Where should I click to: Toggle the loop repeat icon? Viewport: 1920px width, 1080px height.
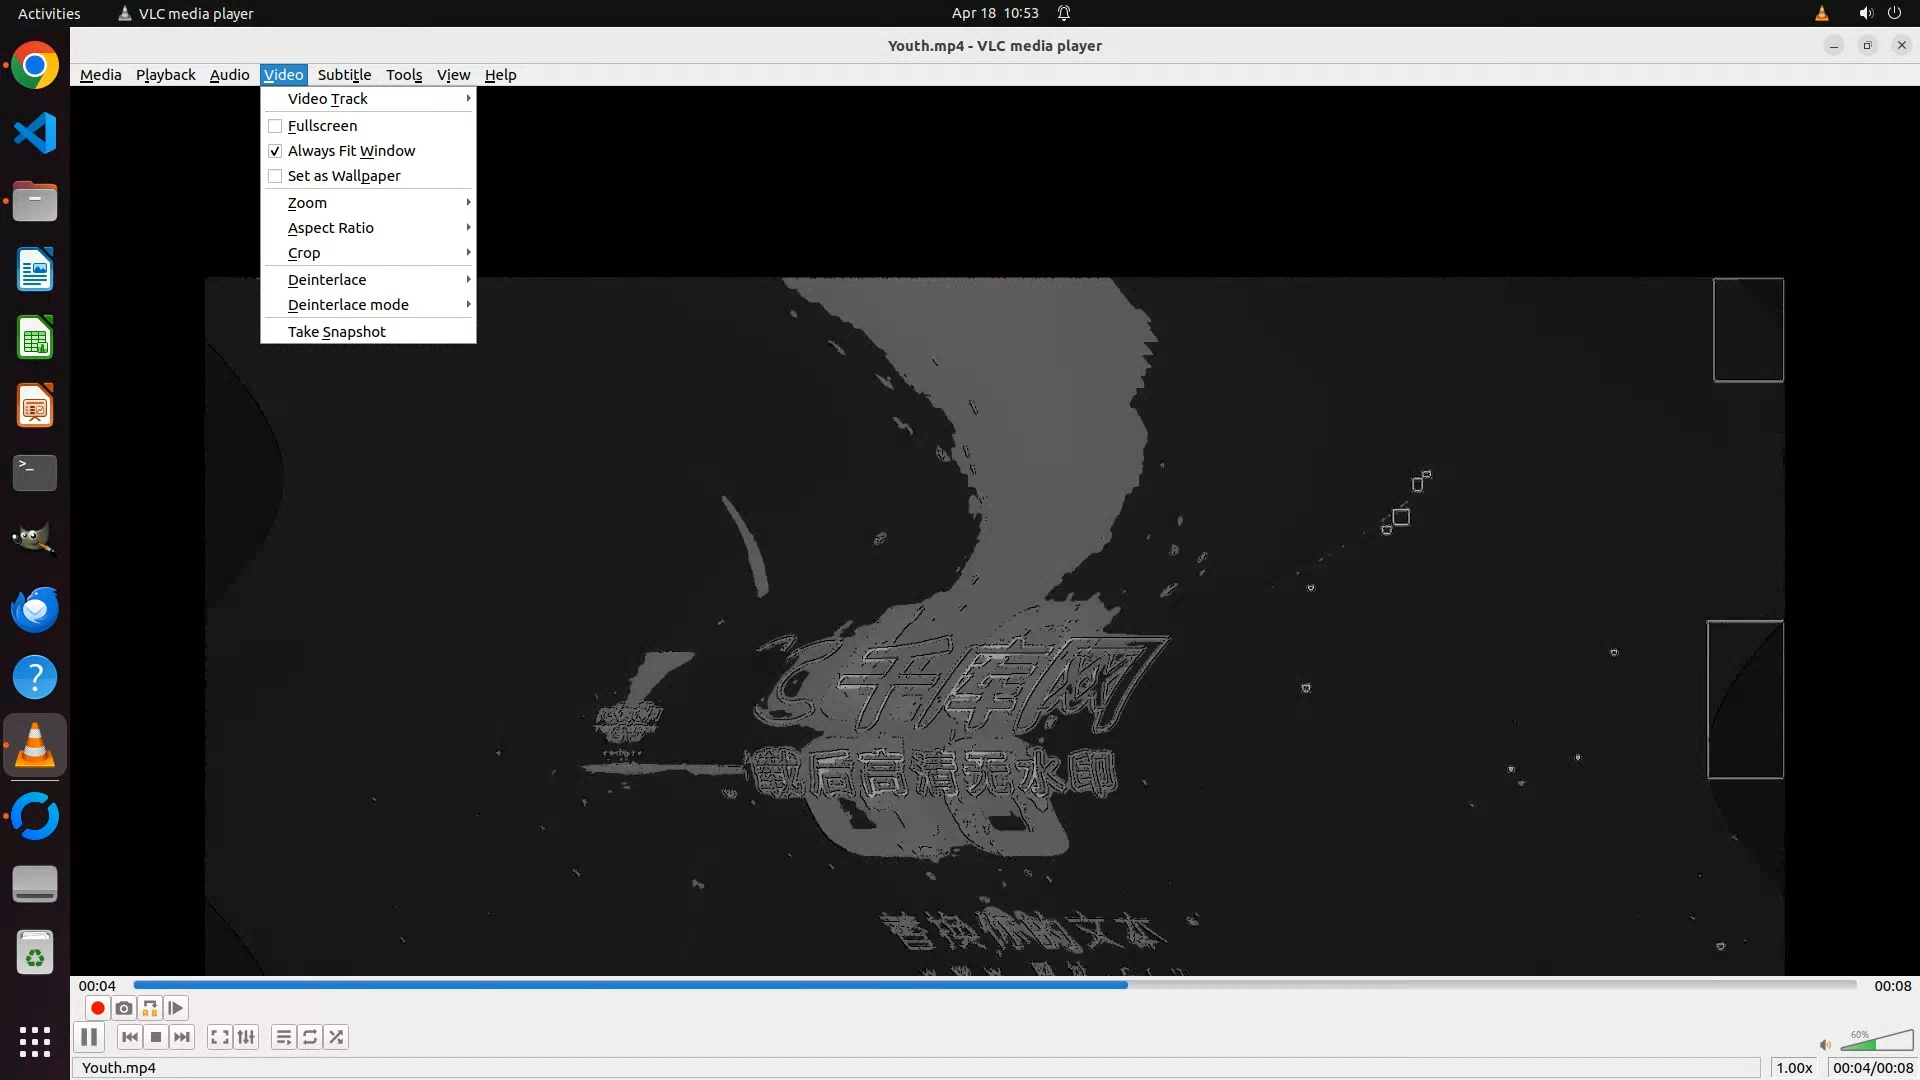(x=310, y=1037)
